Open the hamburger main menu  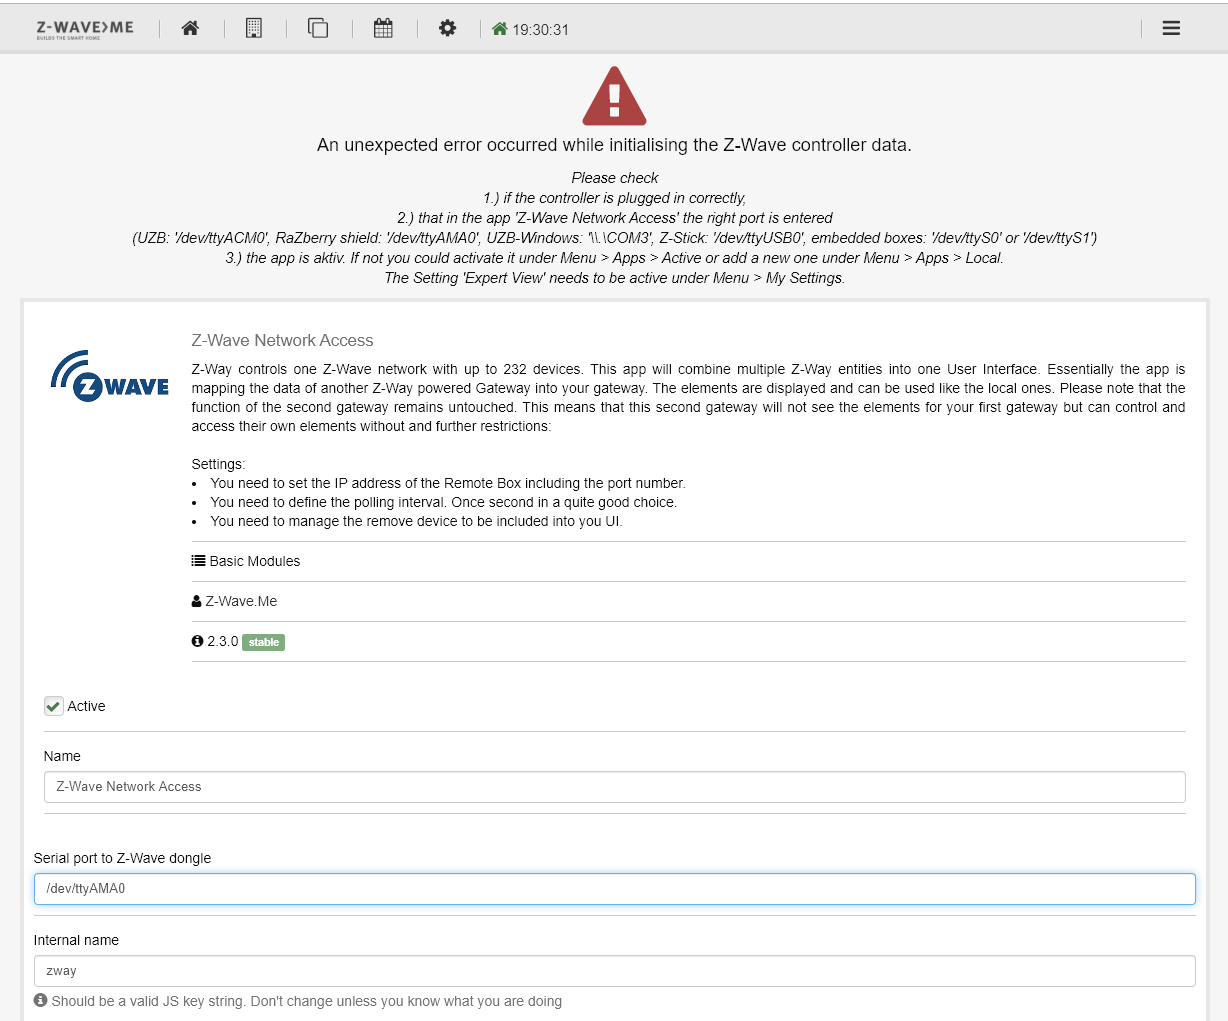tap(1171, 28)
